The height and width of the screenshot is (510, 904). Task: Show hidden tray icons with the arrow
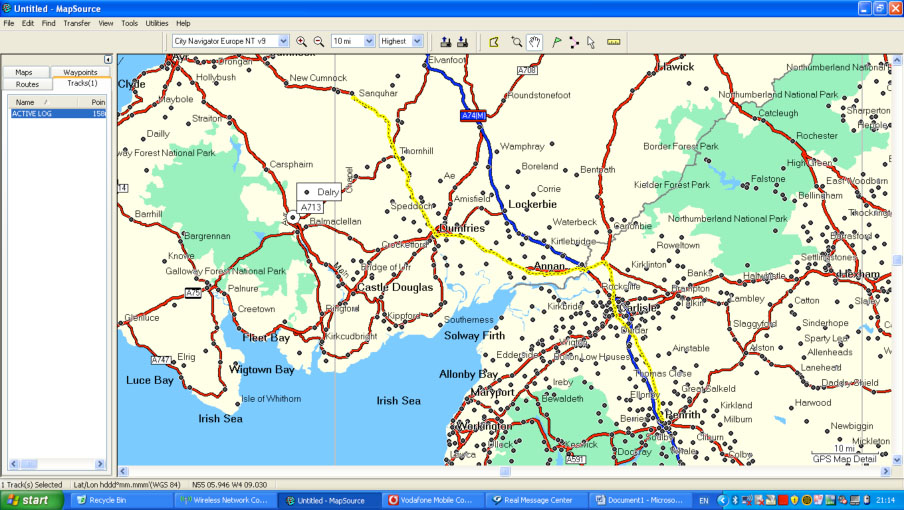pyautogui.click(x=722, y=500)
